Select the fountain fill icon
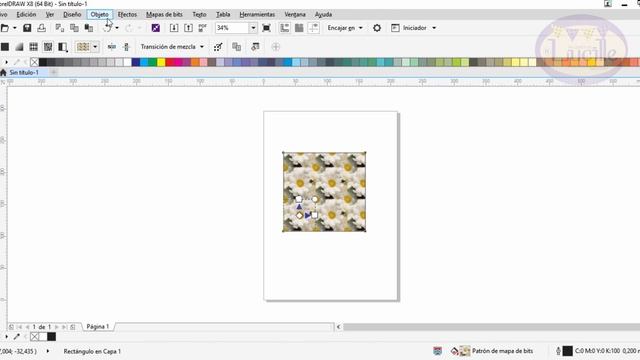This screenshot has height=360, width=640. [19, 47]
